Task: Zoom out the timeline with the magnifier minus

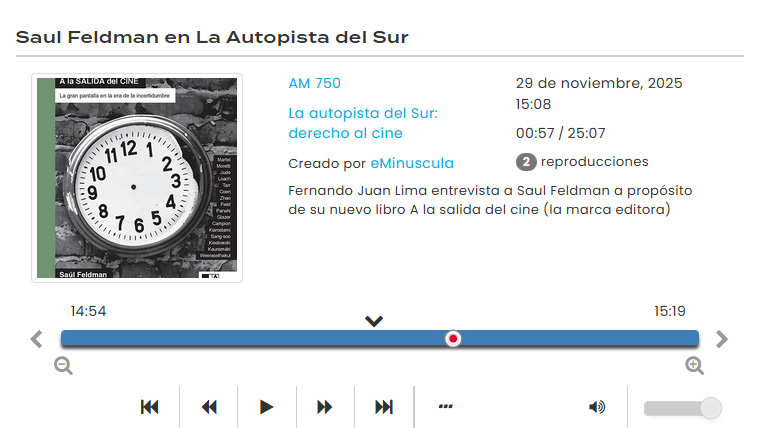Action: [64, 365]
